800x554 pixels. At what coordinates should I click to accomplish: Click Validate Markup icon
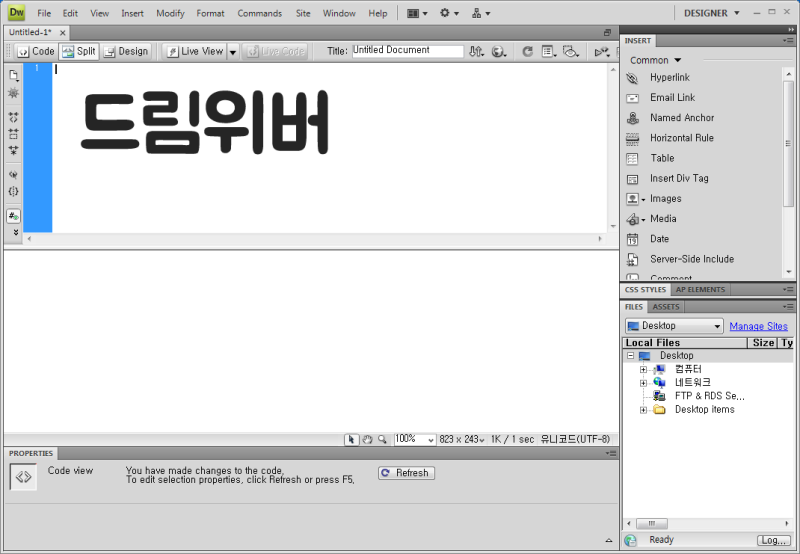pos(602,52)
